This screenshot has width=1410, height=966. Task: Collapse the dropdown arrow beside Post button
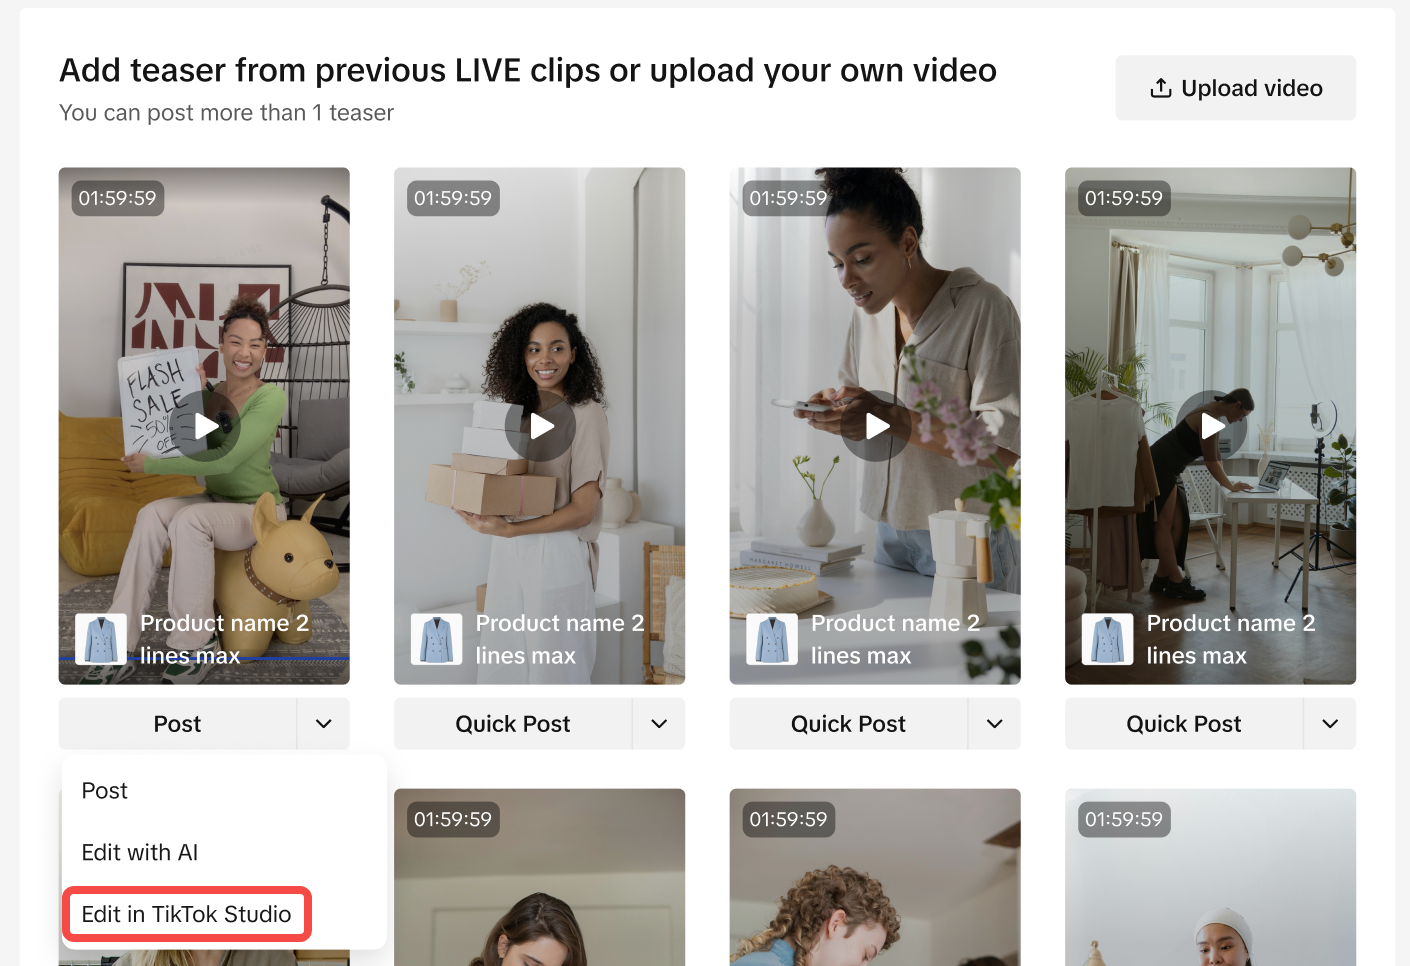click(x=323, y=724)
